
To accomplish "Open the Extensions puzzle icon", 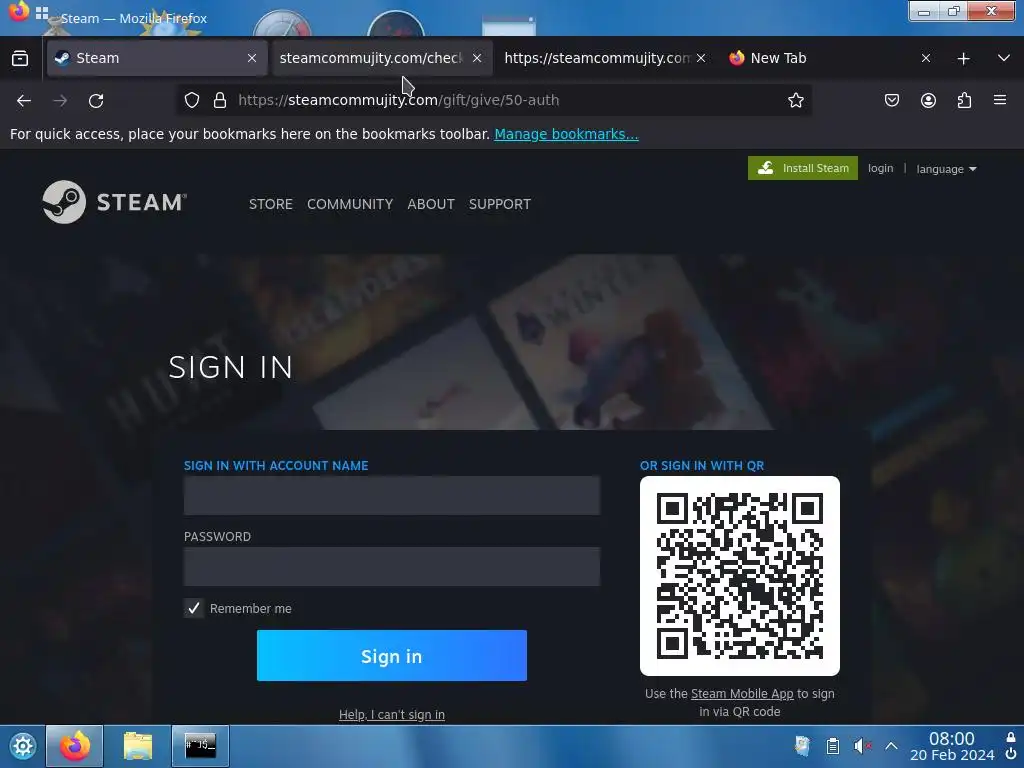I will [x=964, y=100].
